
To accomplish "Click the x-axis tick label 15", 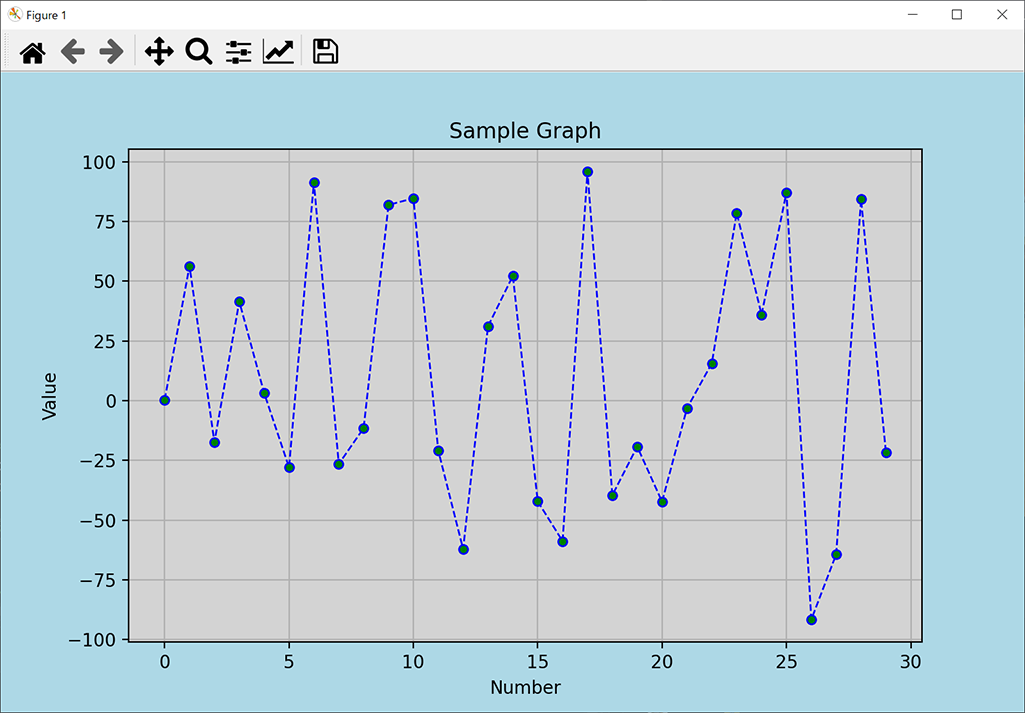I will tap(537, 662).
